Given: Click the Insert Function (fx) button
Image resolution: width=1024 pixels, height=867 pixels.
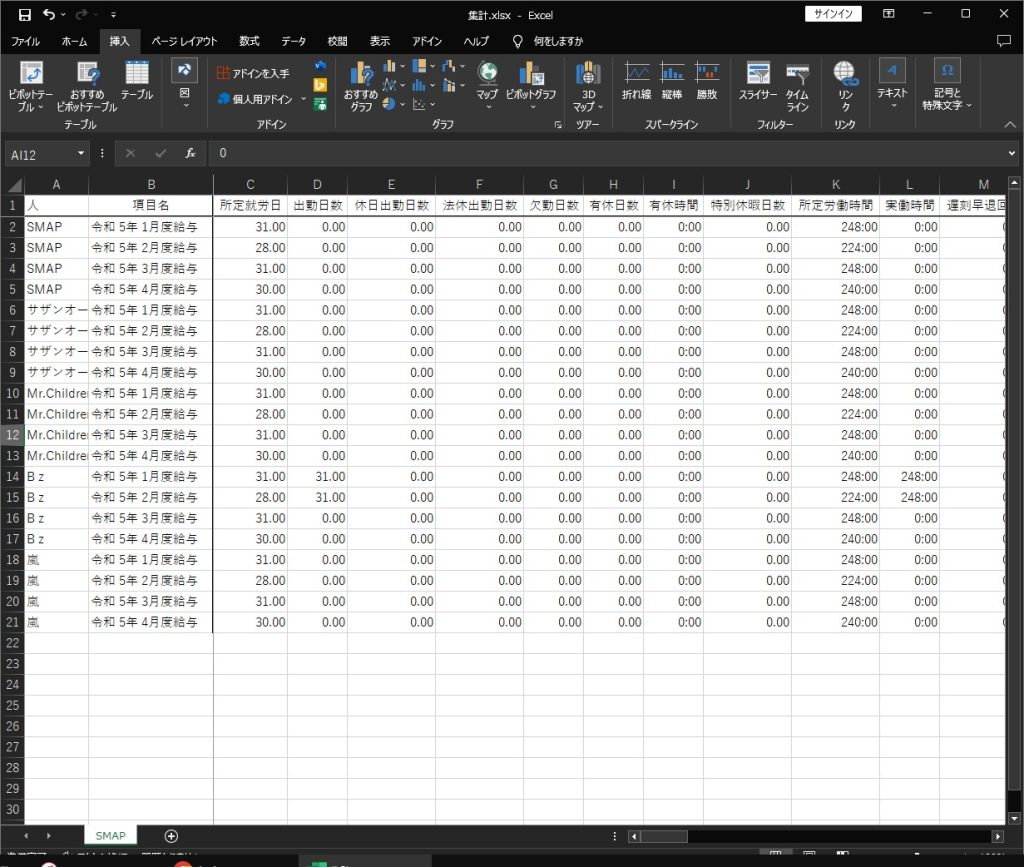Looking at the screenshot, I should tap(190, 153).
